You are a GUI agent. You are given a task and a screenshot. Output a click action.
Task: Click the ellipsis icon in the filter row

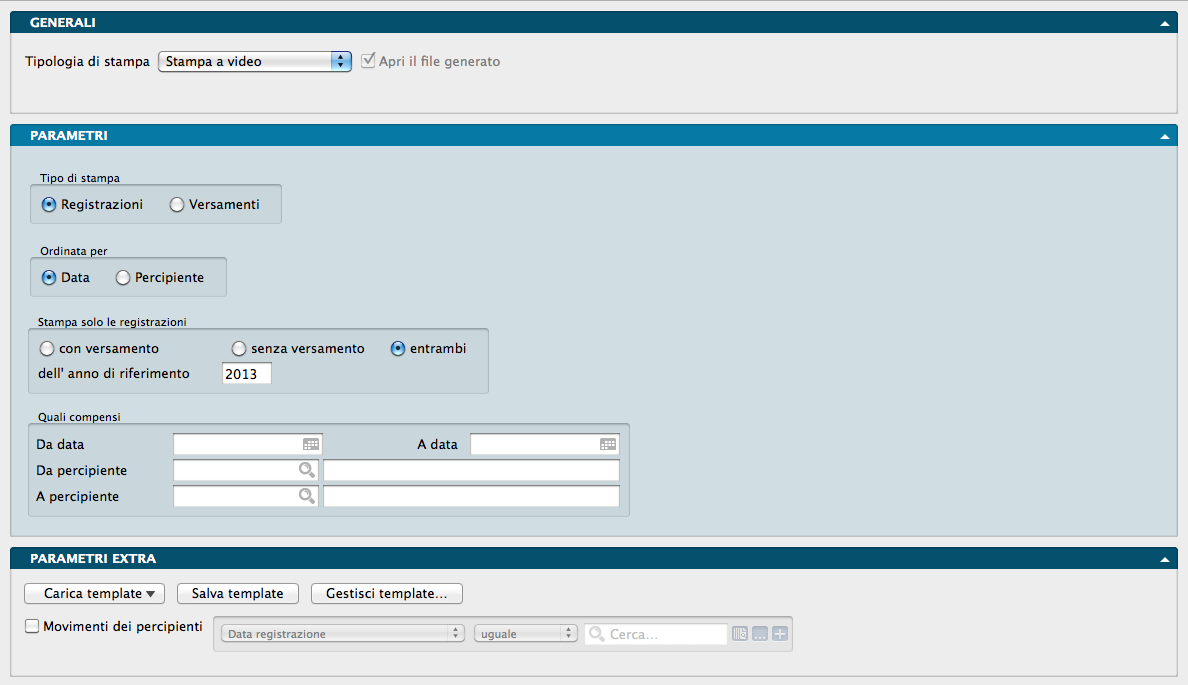click(760, 634)
